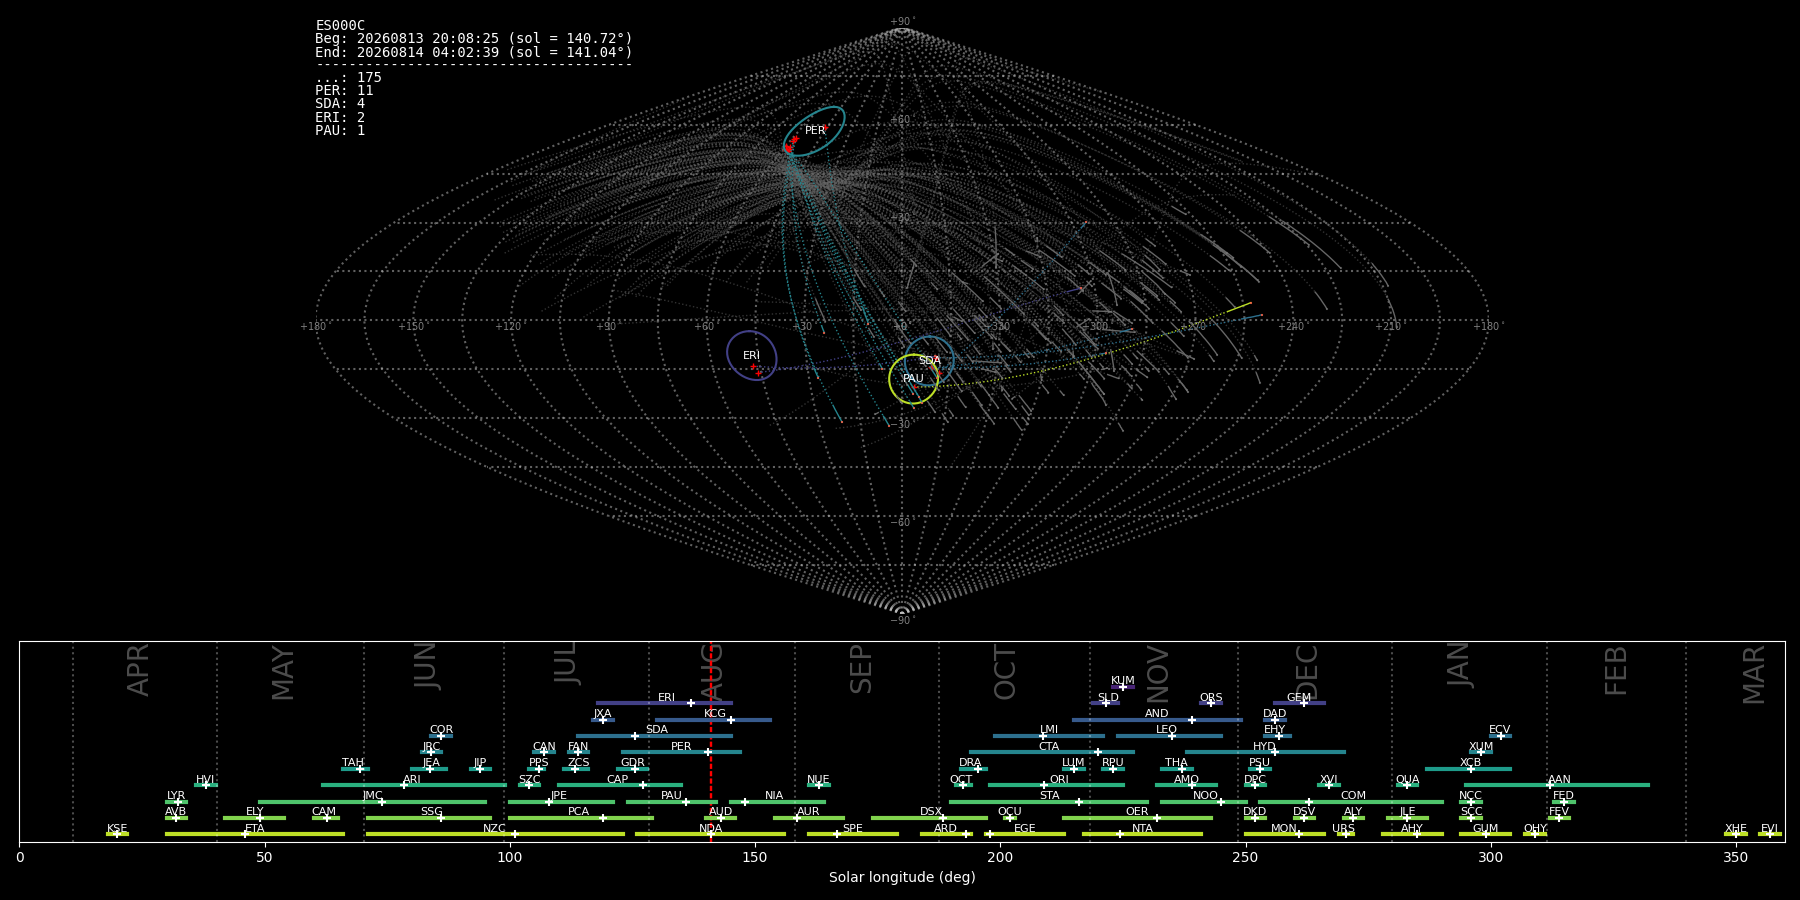This screenshot has height=900, width=1800.
Task: Click the 'PER: 11' count in legend
Action: (344, 91)
